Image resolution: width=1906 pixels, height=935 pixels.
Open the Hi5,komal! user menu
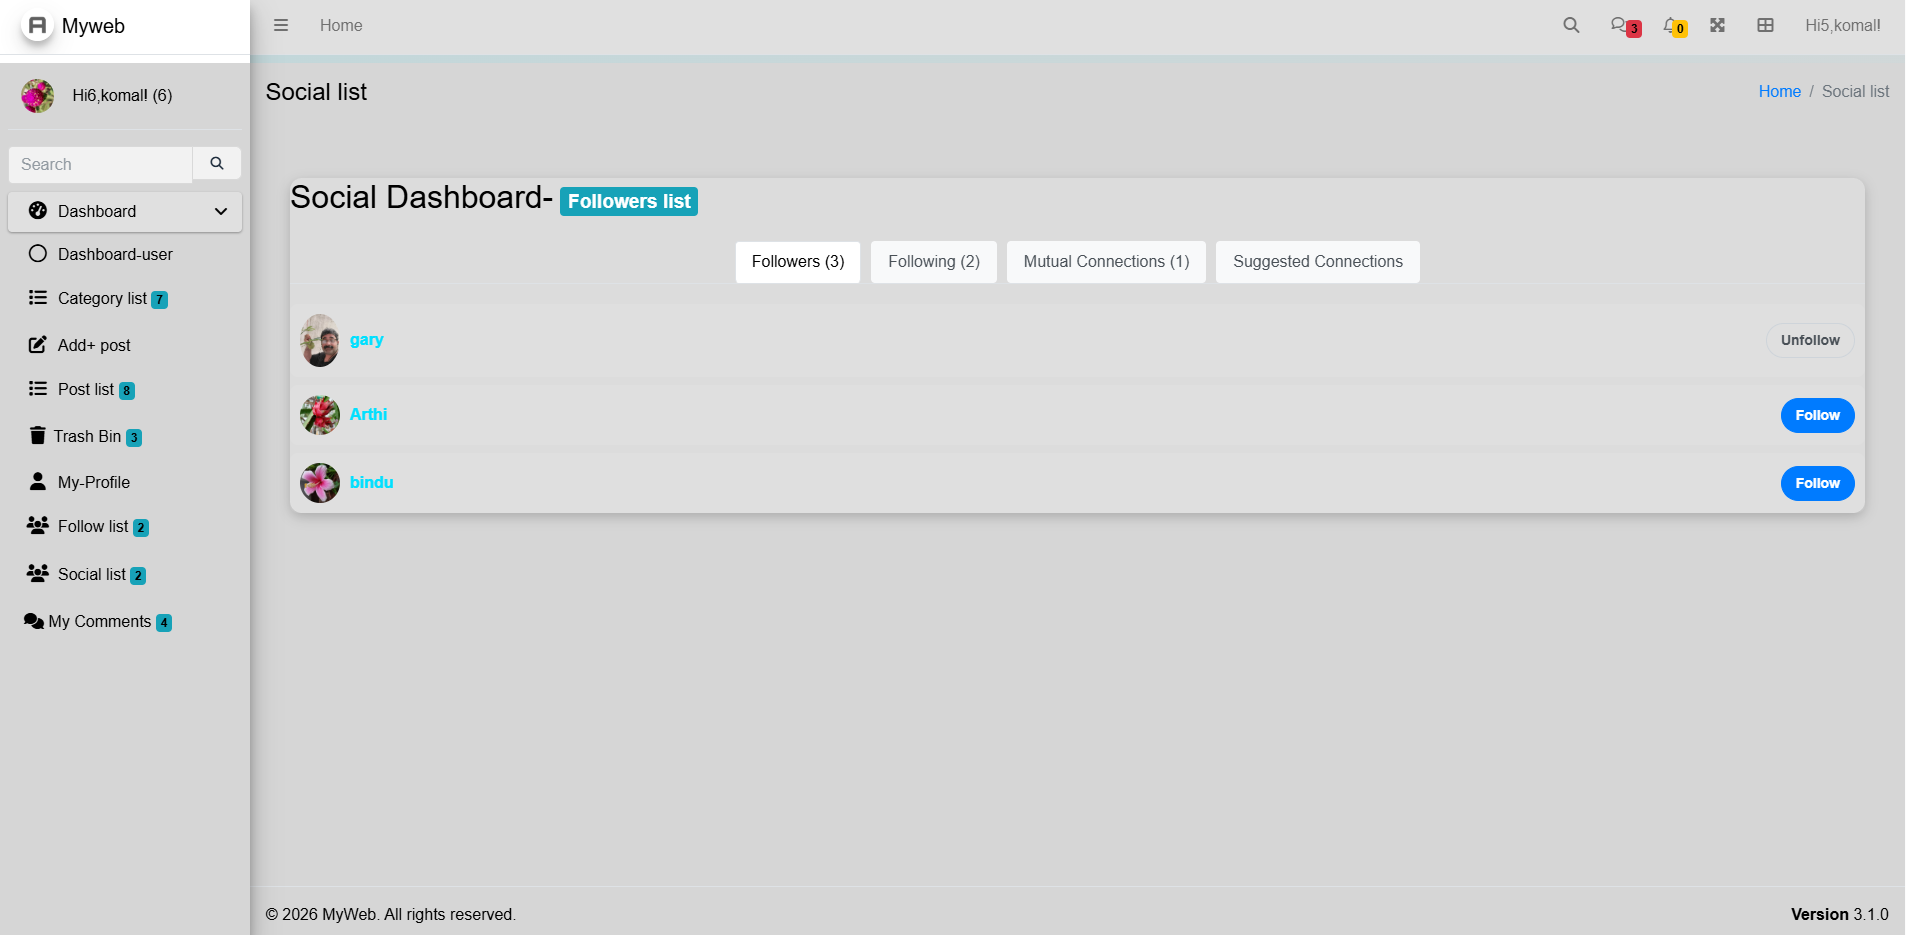(1842, 25)
